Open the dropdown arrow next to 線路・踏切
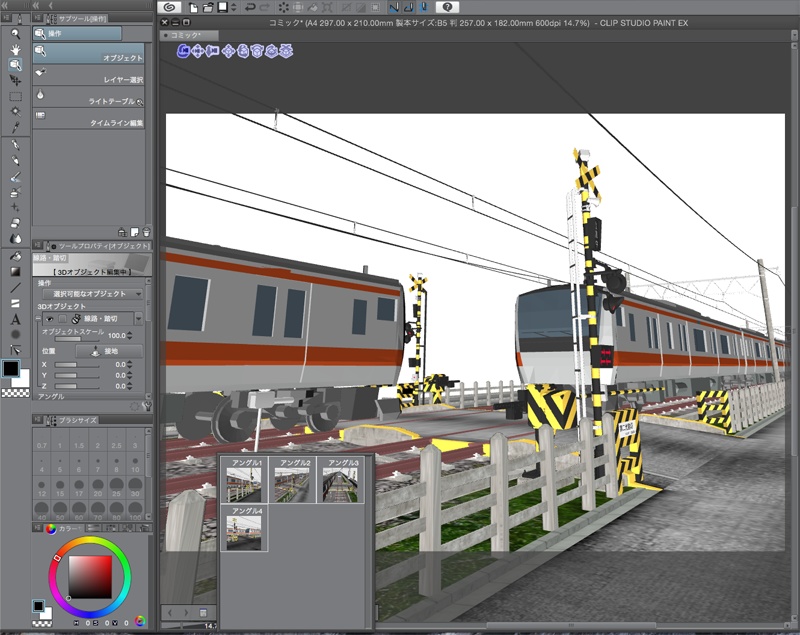The width and height of the screenshot is (800, 635). (x=140, y=318)
